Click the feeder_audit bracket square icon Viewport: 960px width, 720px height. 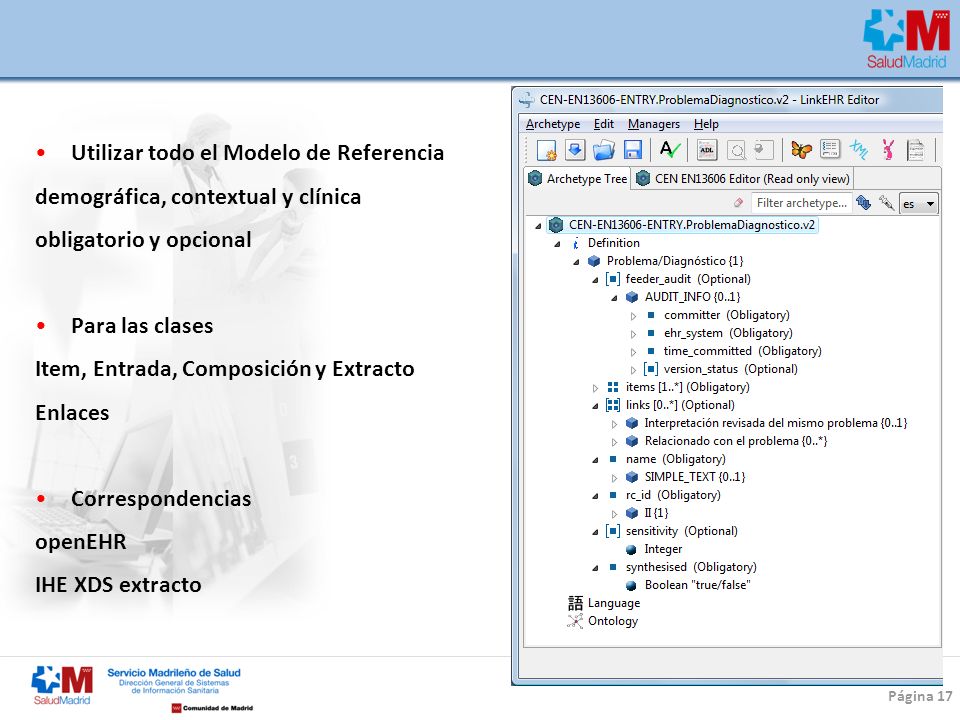pyautogui.click(x=613, y=279)
